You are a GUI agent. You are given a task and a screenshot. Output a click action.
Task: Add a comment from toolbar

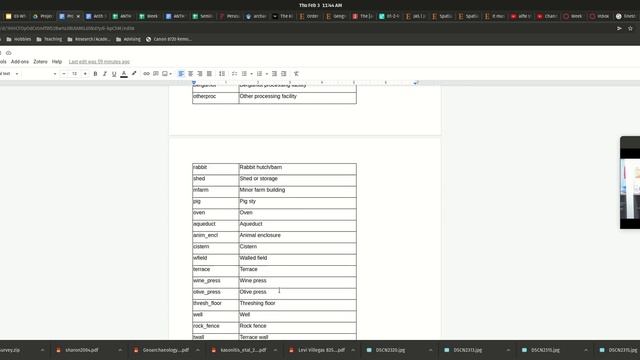156,74
